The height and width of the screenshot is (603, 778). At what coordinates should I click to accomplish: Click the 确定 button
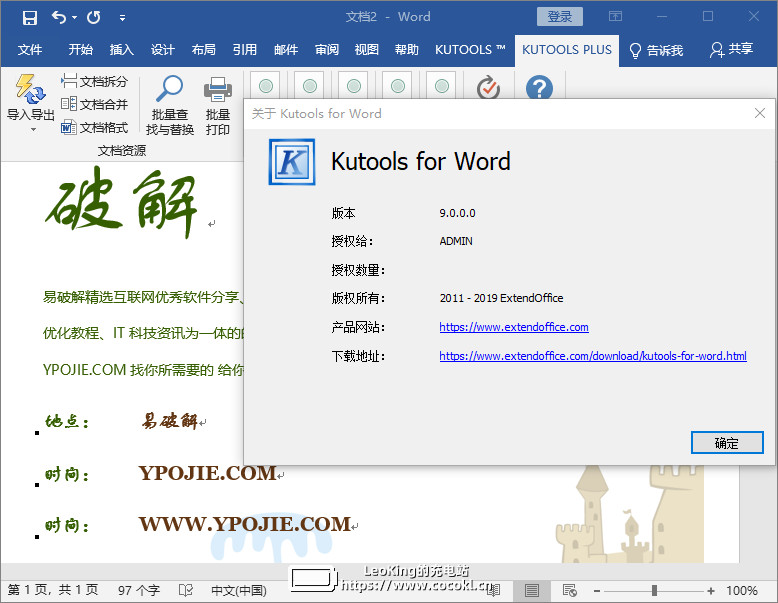click(x=727, y=443)
